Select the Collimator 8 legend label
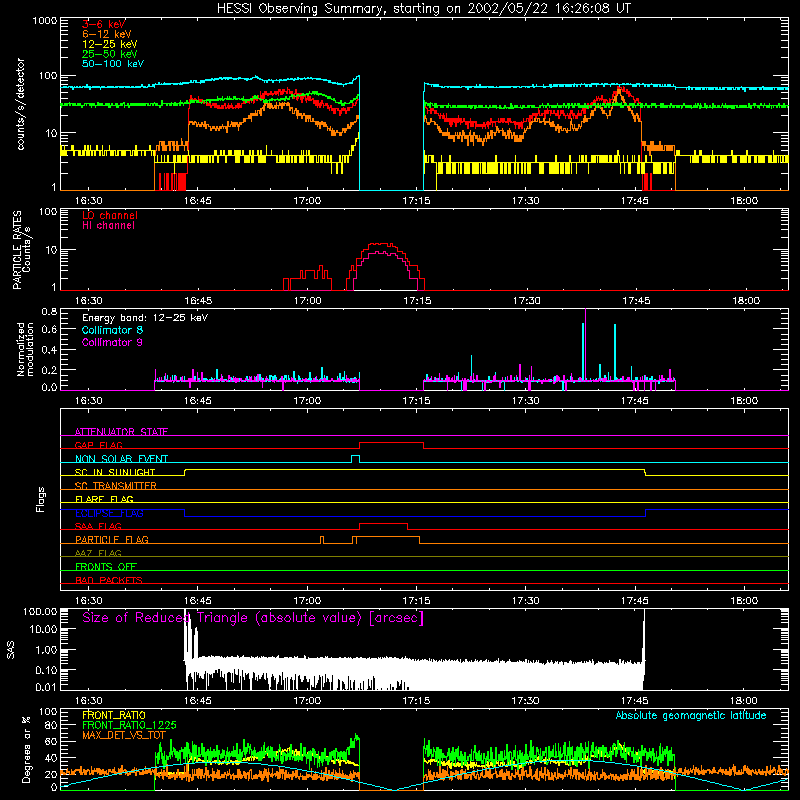The image size is (800, 800). coord(112,330)
